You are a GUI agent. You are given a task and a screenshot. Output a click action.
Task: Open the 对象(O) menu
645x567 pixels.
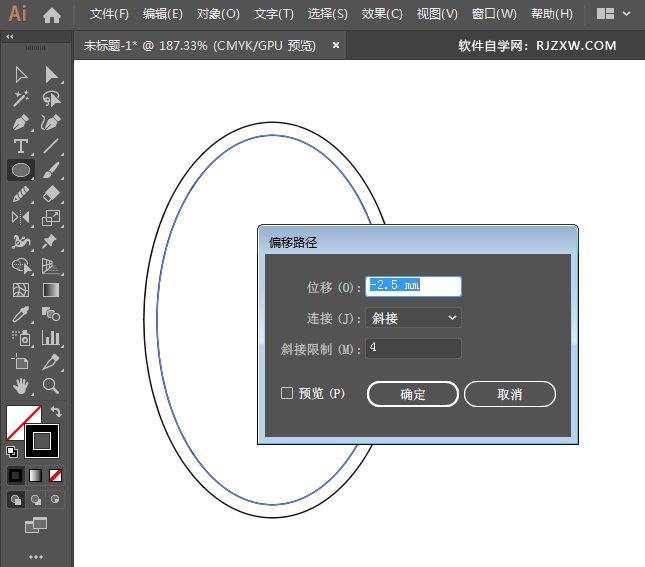(218, 14)
